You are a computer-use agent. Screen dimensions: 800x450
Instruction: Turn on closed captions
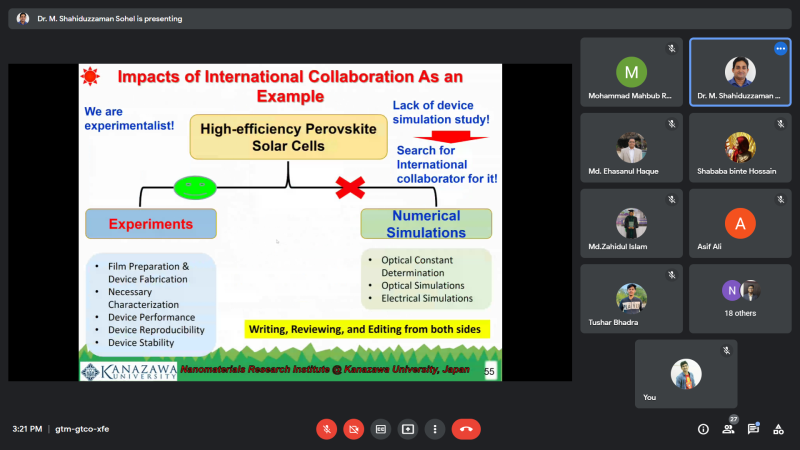pyautogui.click(x=381, y=429)
